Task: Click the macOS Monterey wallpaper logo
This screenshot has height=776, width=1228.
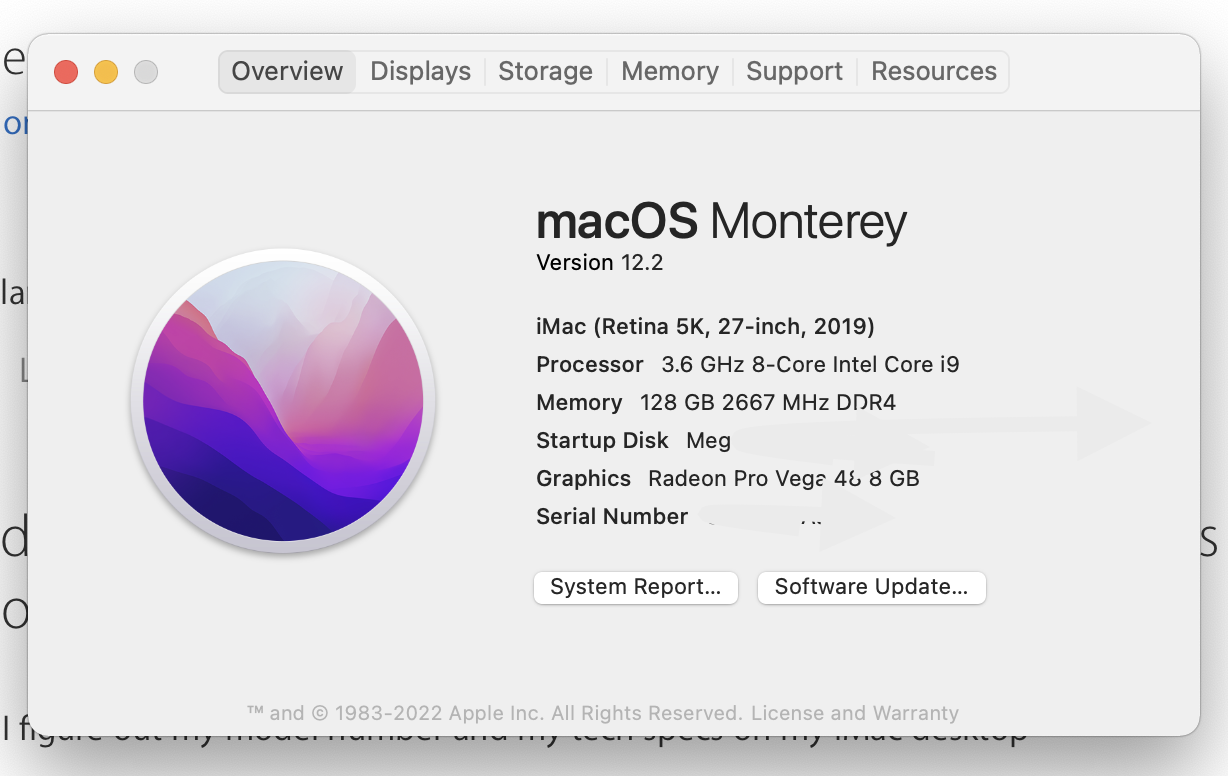Action: click(x=283, y=400)
